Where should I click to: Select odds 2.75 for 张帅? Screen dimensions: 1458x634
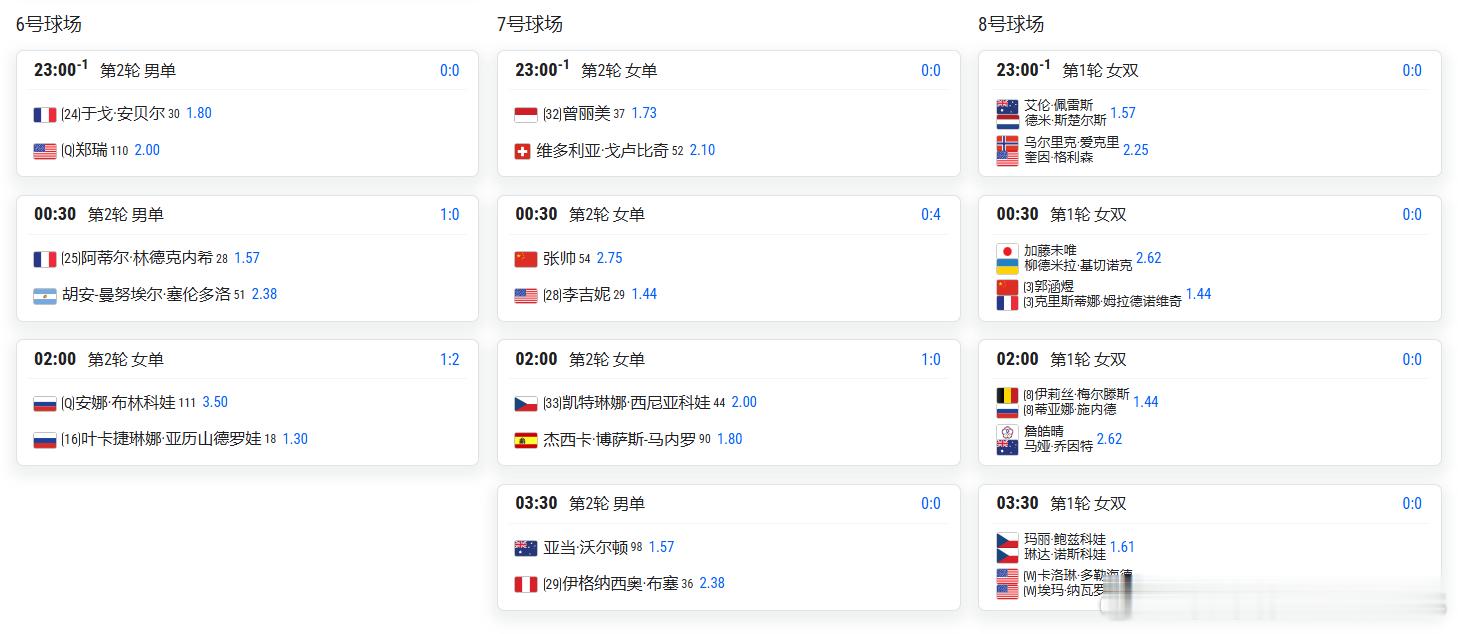(x=610, y=258)
